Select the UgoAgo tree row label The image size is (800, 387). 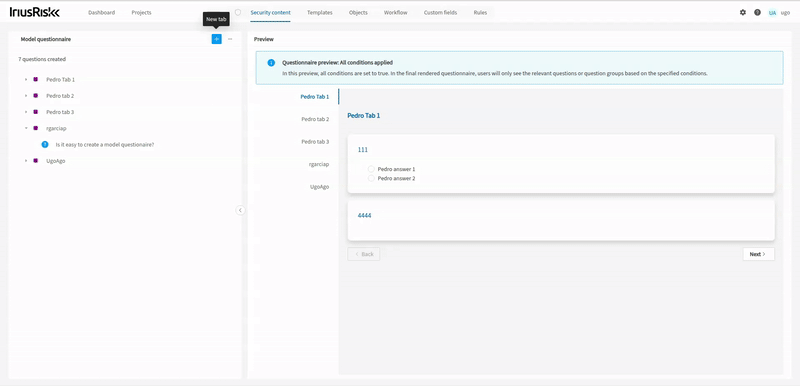(x=56, y=161)
